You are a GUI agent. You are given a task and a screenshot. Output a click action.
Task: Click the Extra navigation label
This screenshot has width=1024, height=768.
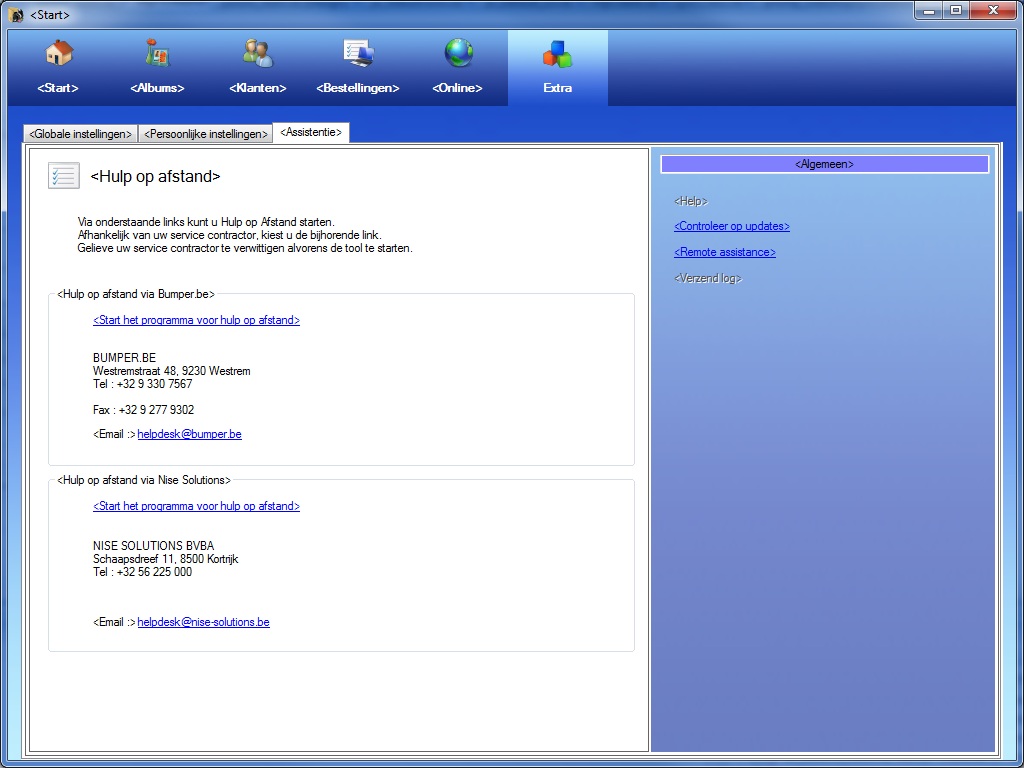[557, 88]
